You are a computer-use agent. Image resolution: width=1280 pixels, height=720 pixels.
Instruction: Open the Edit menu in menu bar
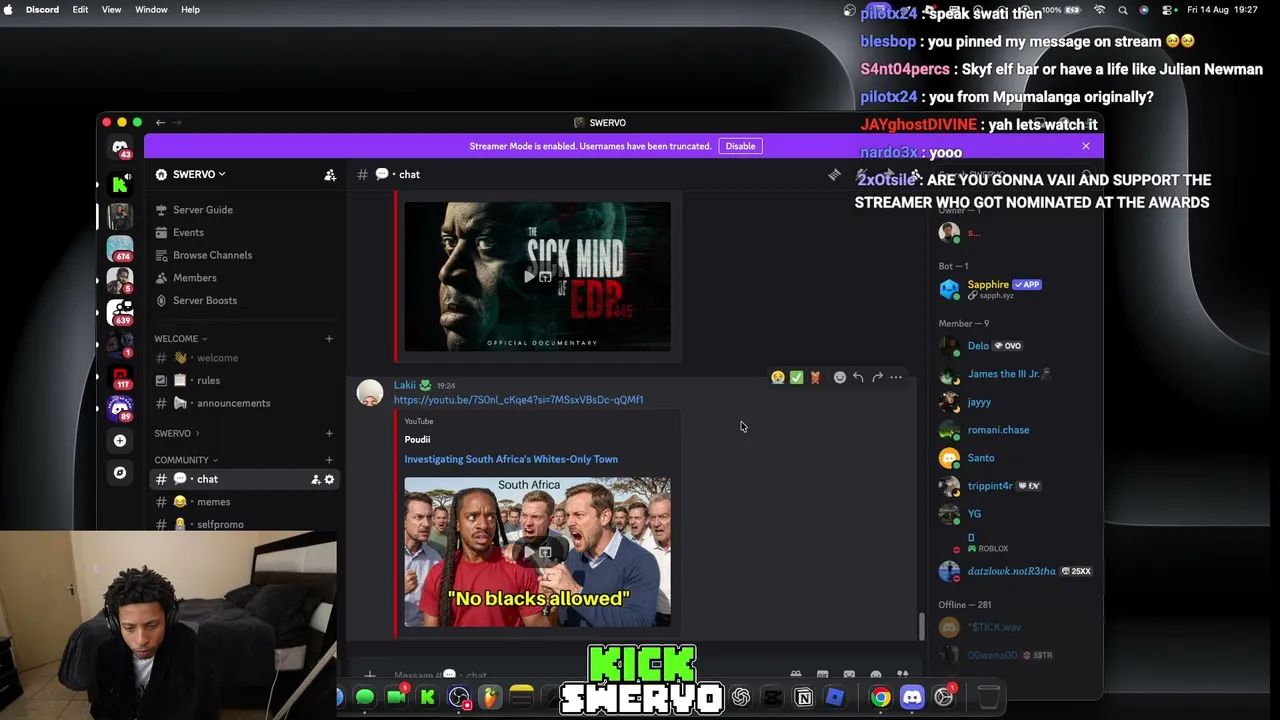(x=80, y=10)
